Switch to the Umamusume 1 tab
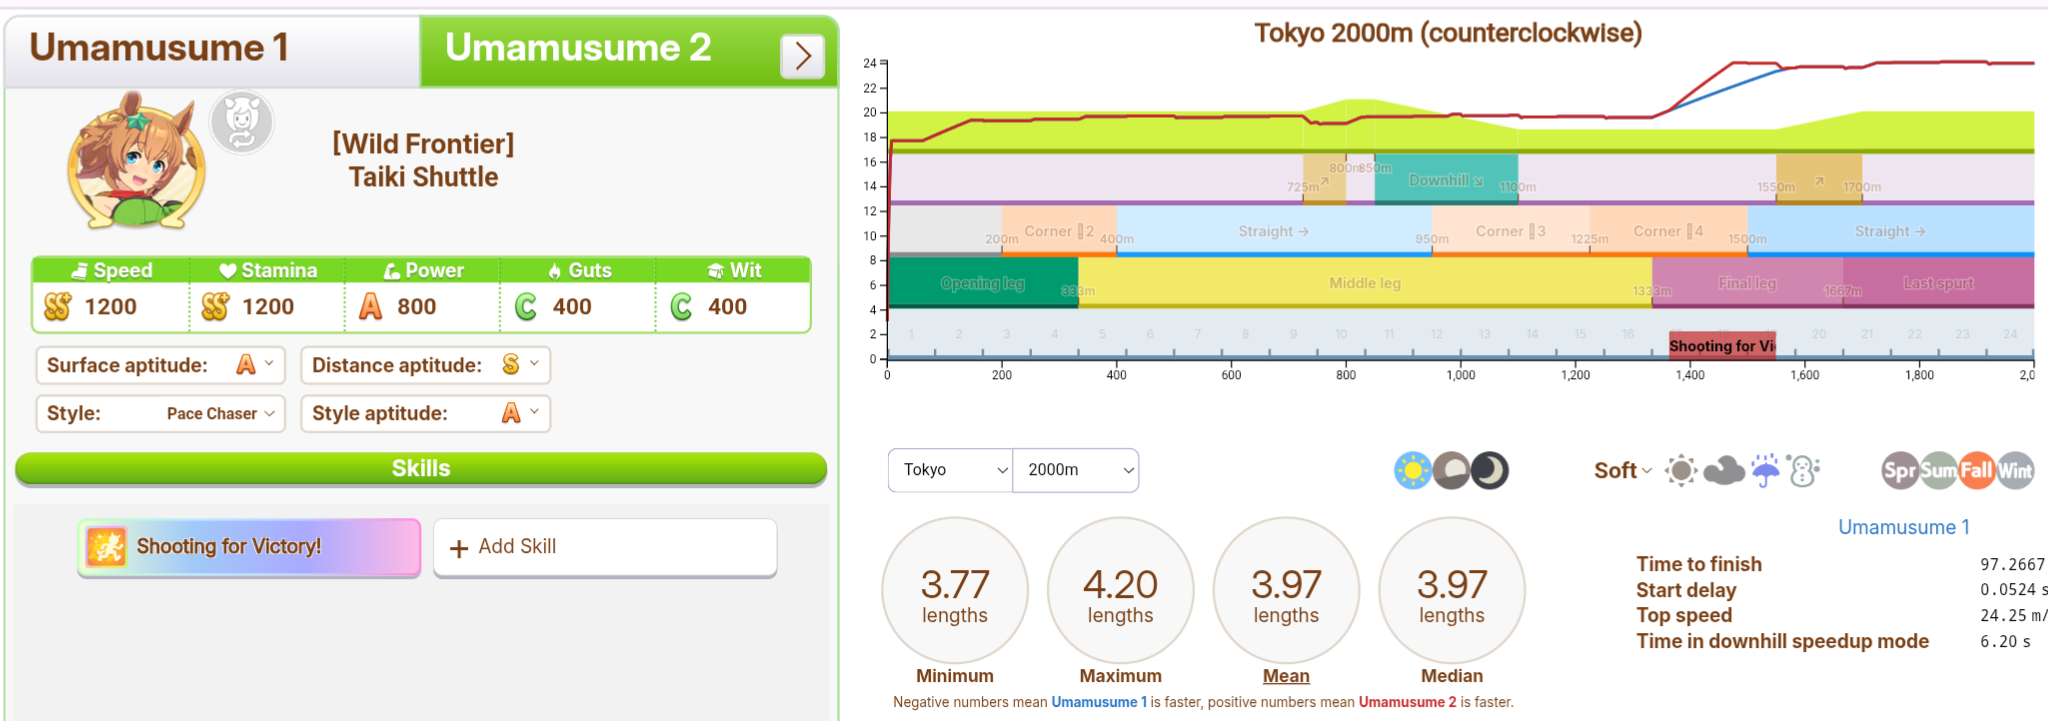This screenshot has height=721, width=2048. point(212,50)
